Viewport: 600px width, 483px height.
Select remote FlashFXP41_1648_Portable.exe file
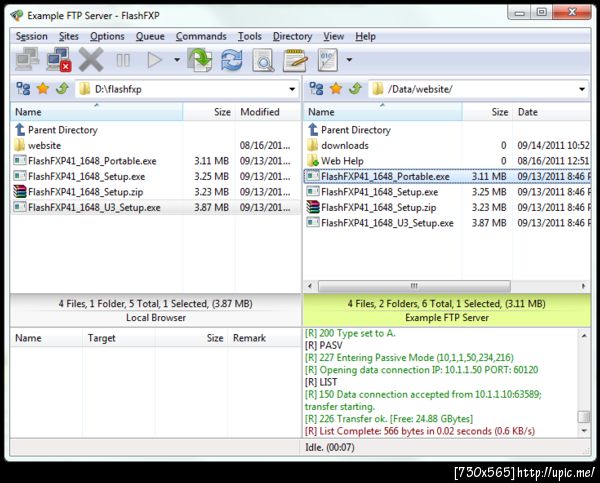point(378,176)
